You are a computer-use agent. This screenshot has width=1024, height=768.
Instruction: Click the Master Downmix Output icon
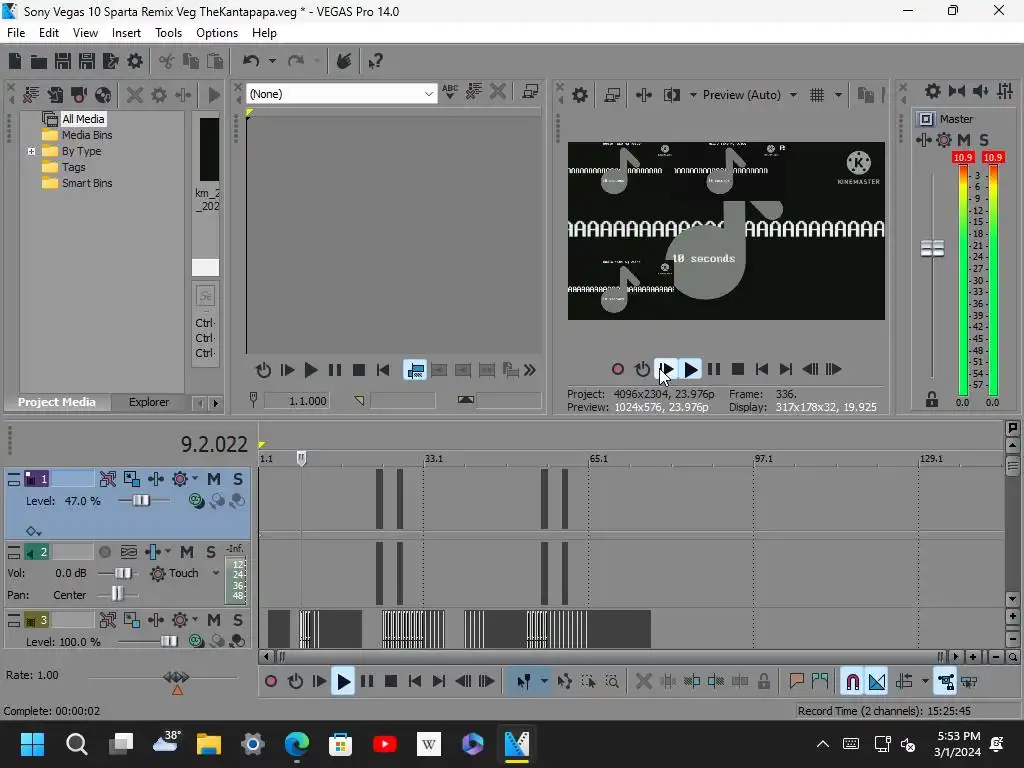(x=957, y=91)
